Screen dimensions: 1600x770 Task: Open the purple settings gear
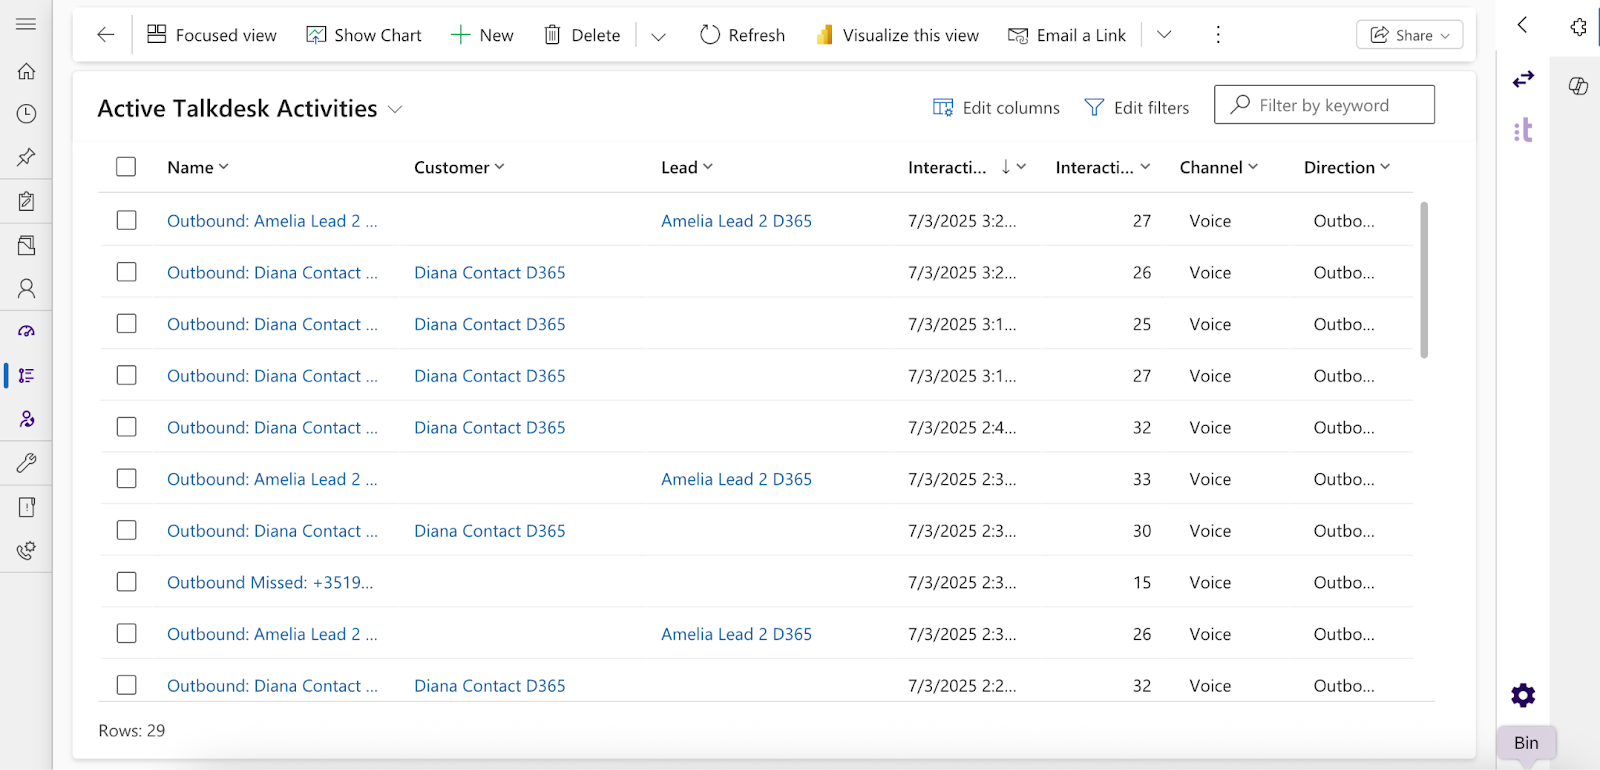(x=1523, y=695)
